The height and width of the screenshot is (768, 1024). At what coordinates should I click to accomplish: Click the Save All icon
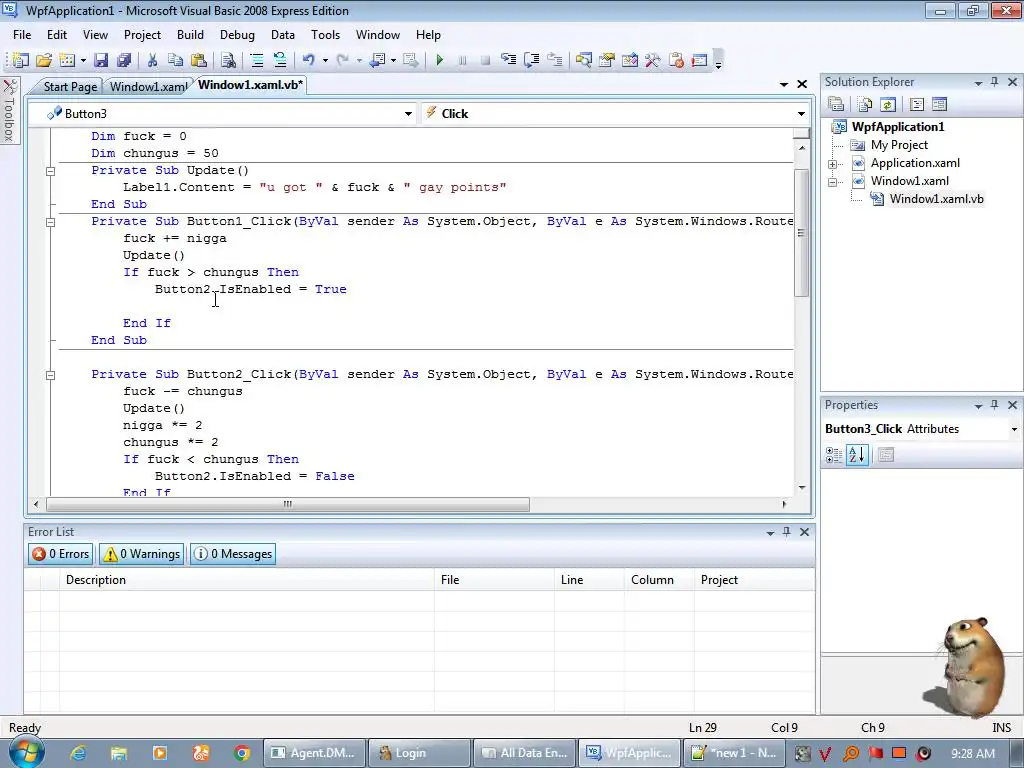pyautogui.click(x=124, y=61)
